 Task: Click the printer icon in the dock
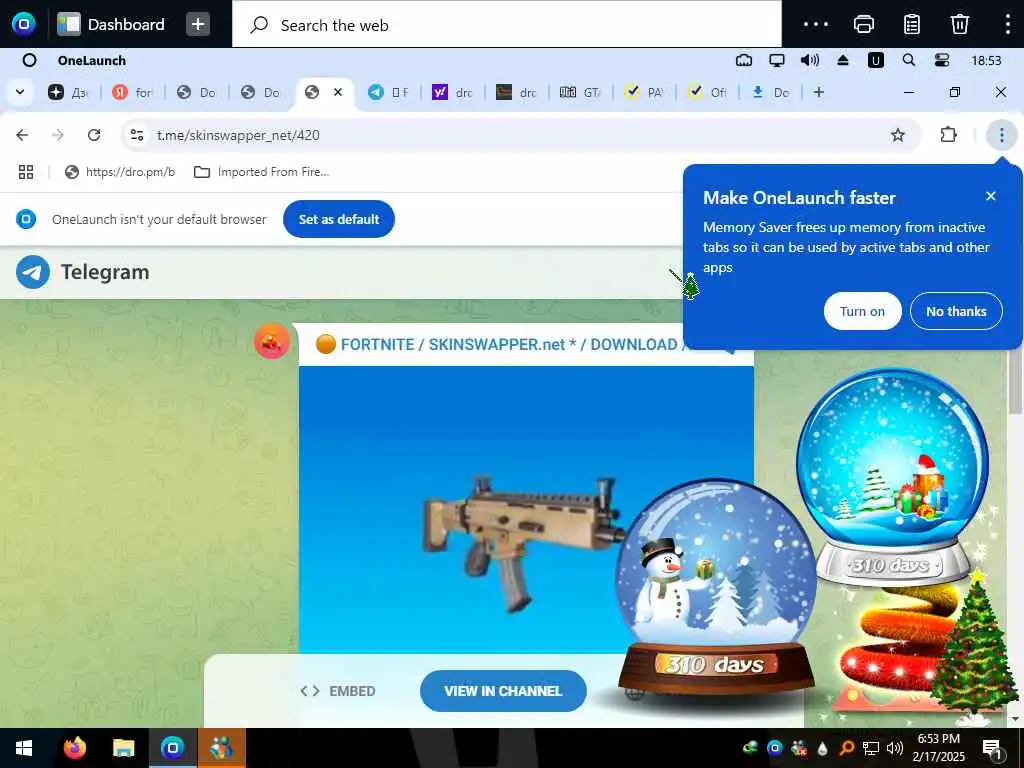point(863,24)
